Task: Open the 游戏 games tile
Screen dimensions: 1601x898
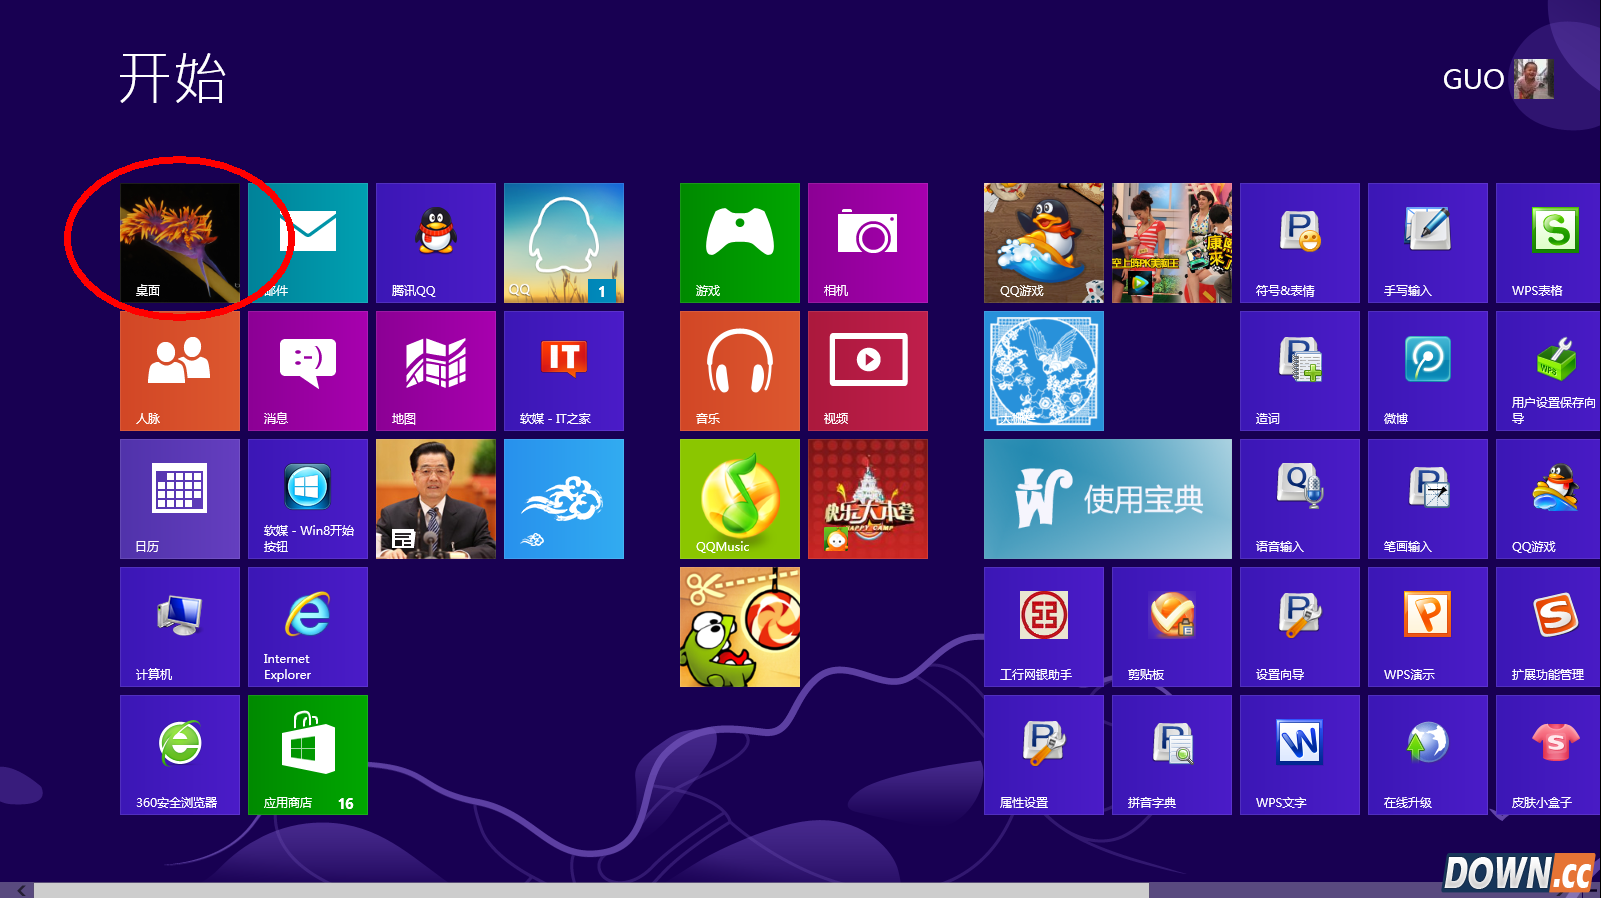Action: tap(740, 243)
